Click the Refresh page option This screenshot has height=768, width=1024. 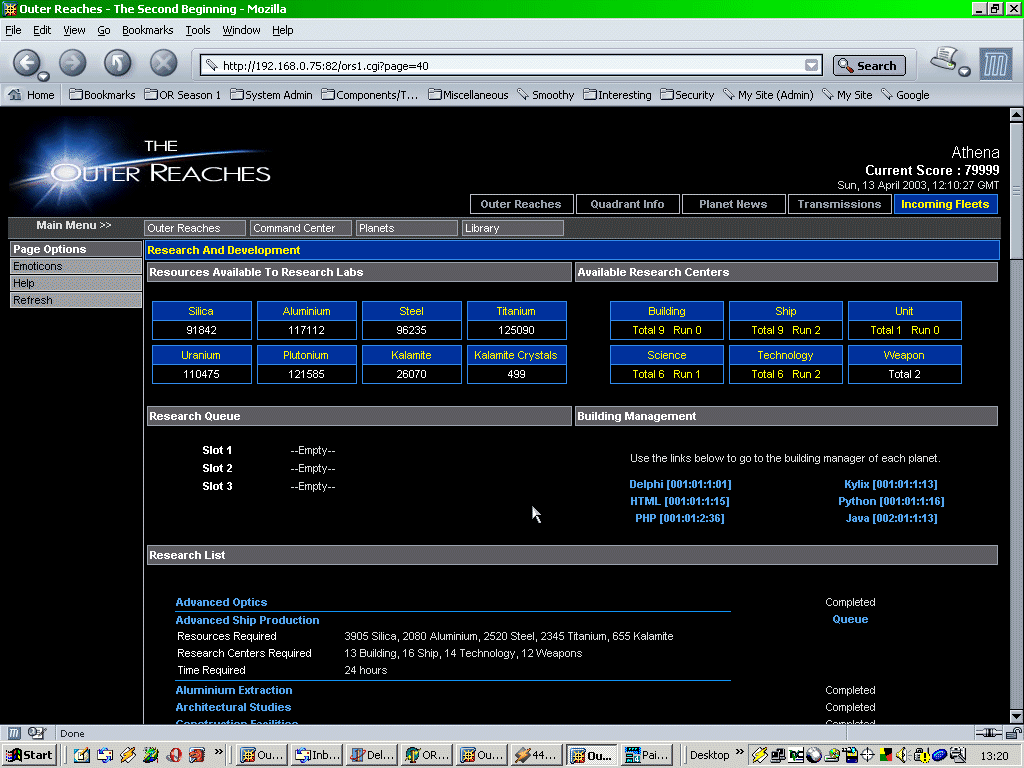coord(33,300)
